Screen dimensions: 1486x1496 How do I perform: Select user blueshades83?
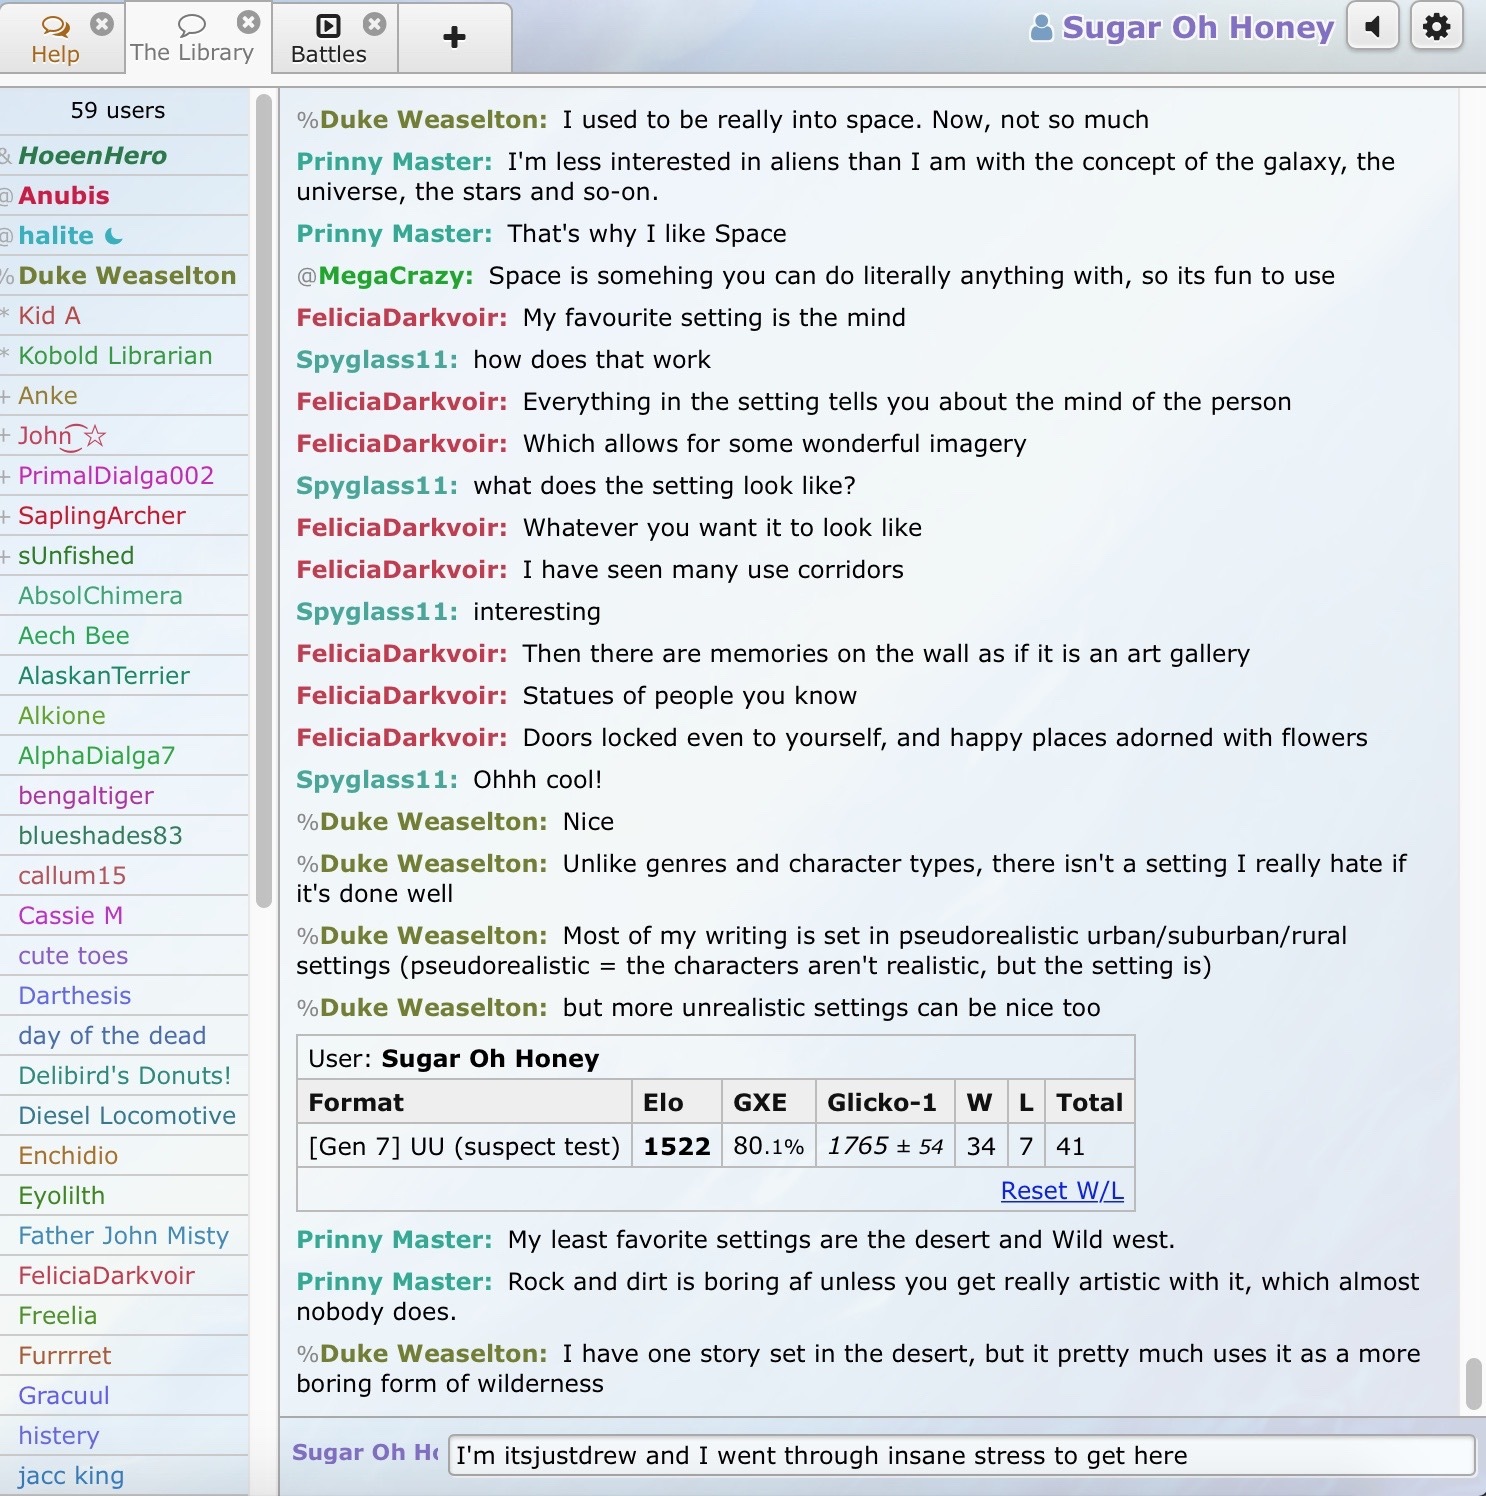click(124, 835)
